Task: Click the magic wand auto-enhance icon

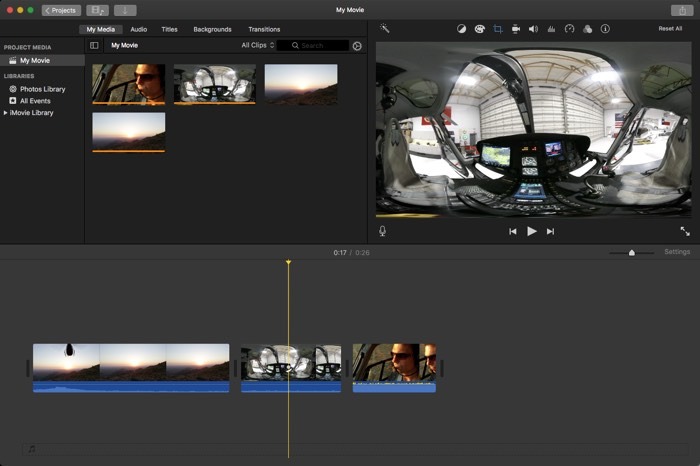Action: click(x=384, y=29)
